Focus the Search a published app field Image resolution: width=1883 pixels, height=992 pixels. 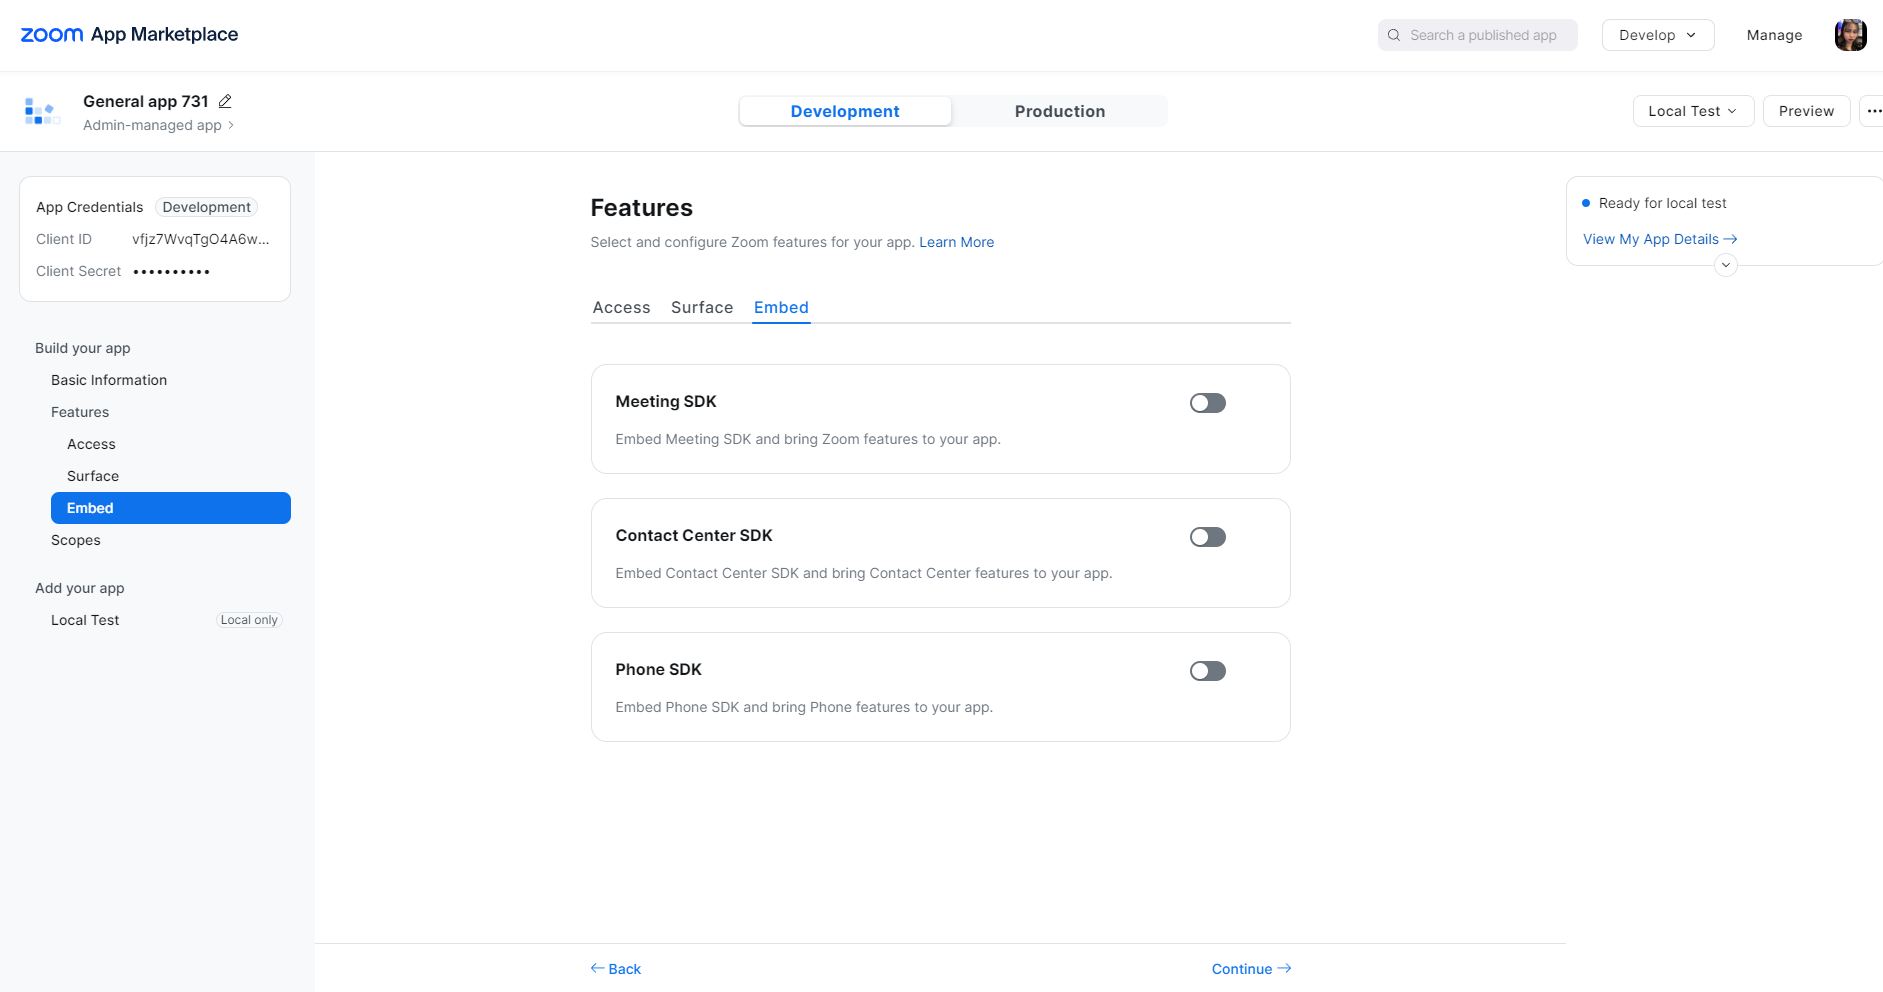tap(1477, 35)
